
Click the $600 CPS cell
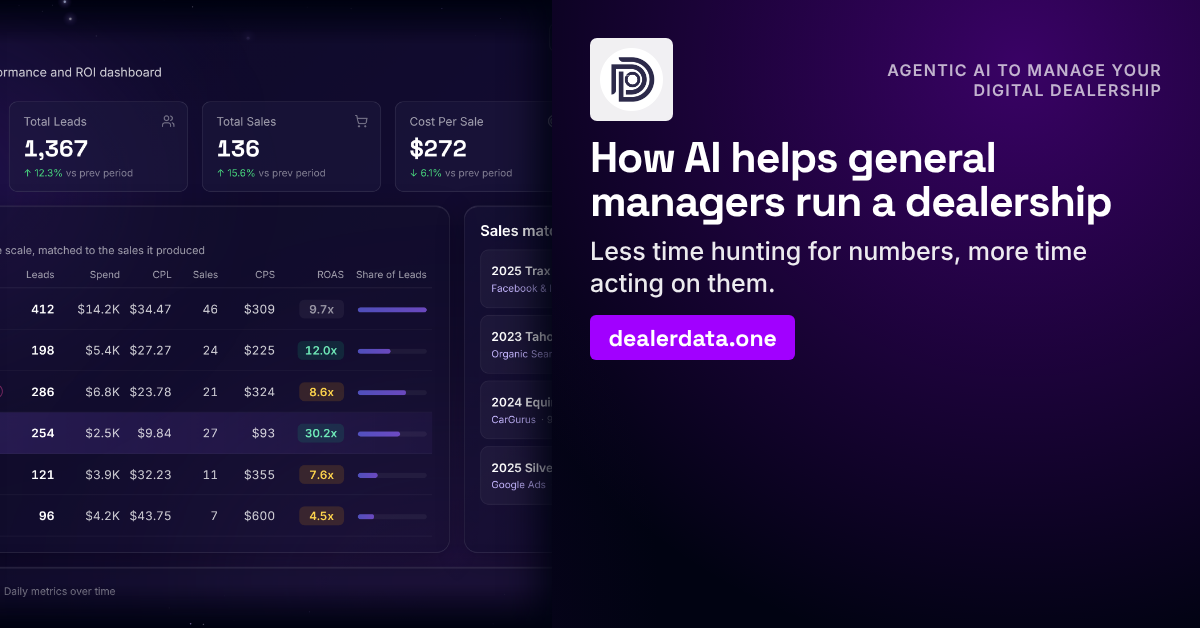click(x=259, y=516)
